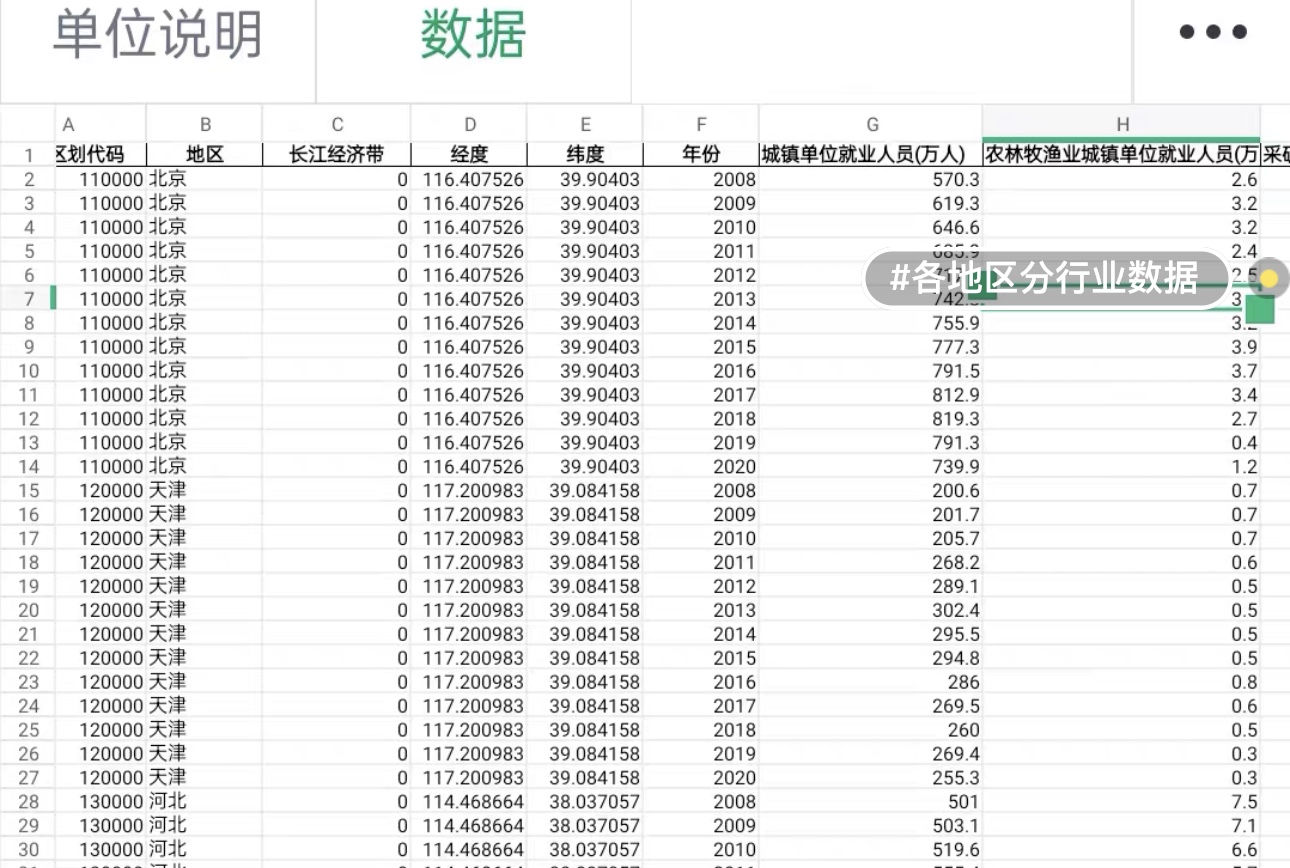Click cell with value 255.3
1290x868 pixels.
871,778
